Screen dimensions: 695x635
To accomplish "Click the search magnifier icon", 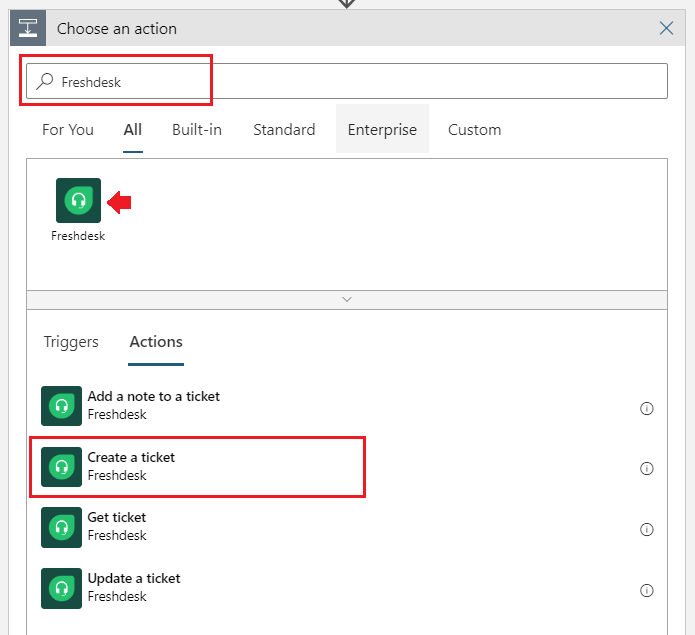I will [x=45, y=81].
